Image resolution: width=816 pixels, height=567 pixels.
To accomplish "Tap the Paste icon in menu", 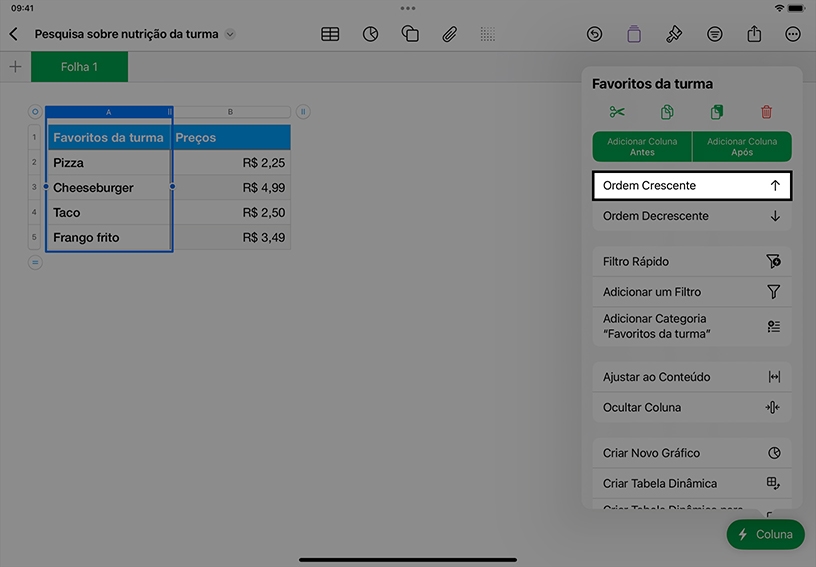I will click(717, 112).
